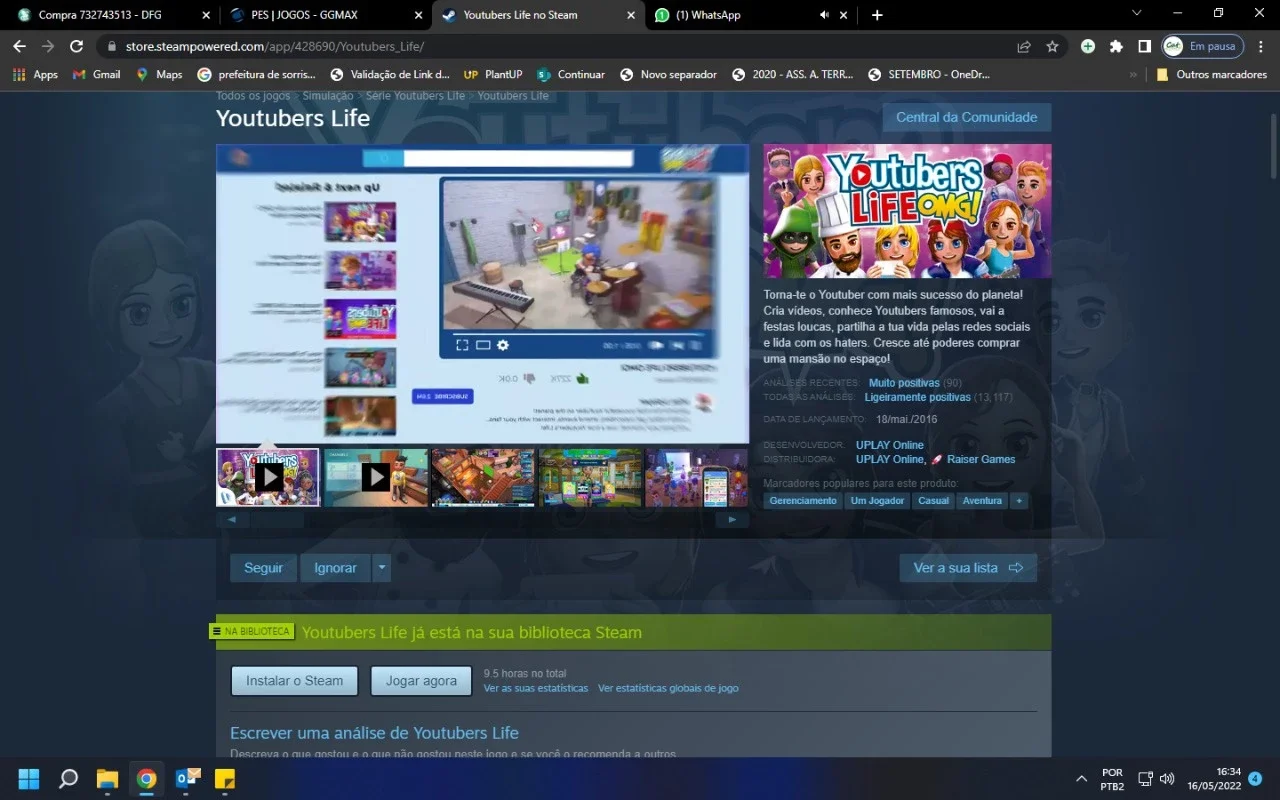
Task: Share this page via address bar icon
Action: (1024, 46)
